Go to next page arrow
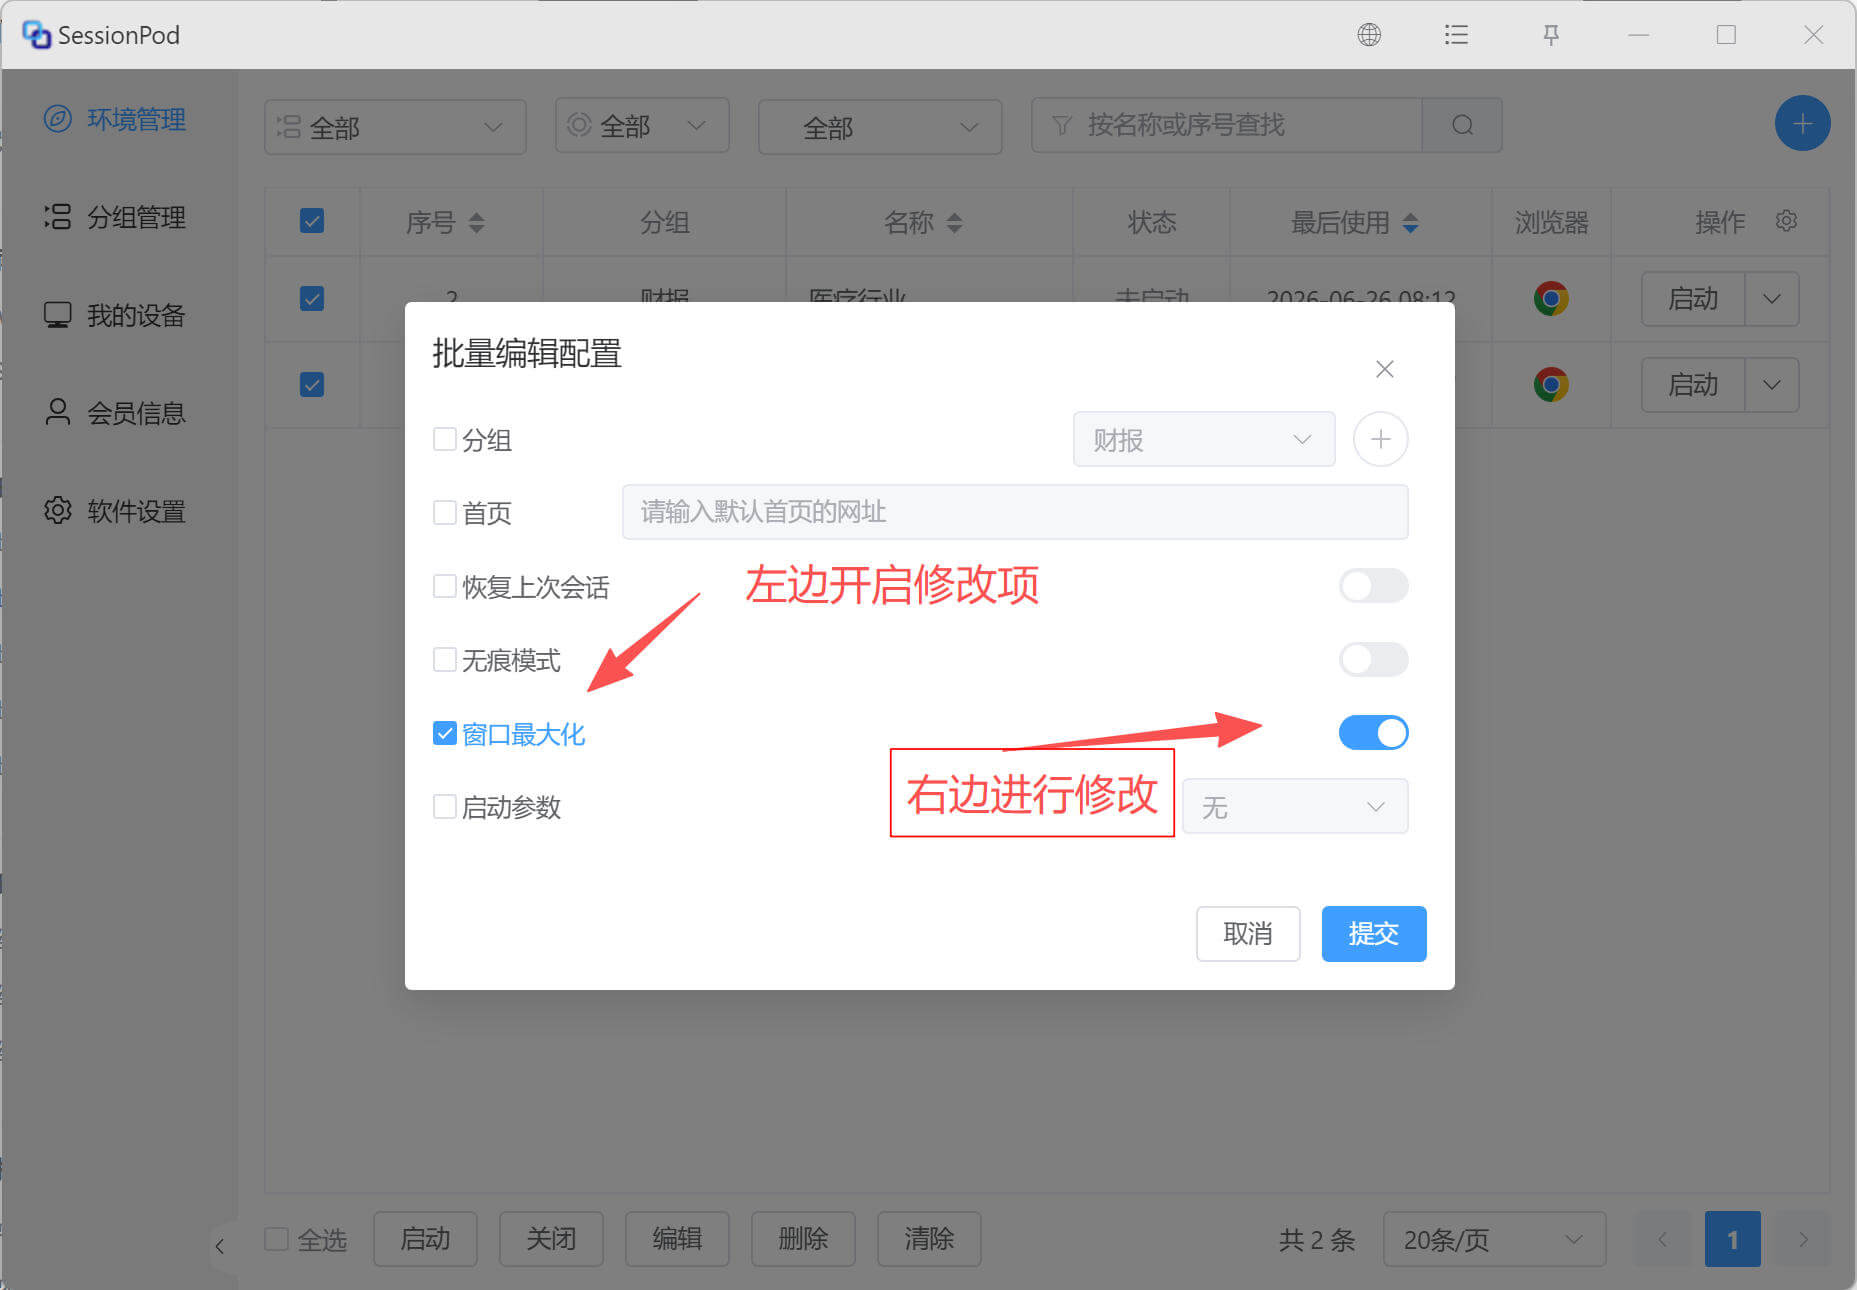This screenshot has height=1290, width=1857. tap(1803, 1239)
